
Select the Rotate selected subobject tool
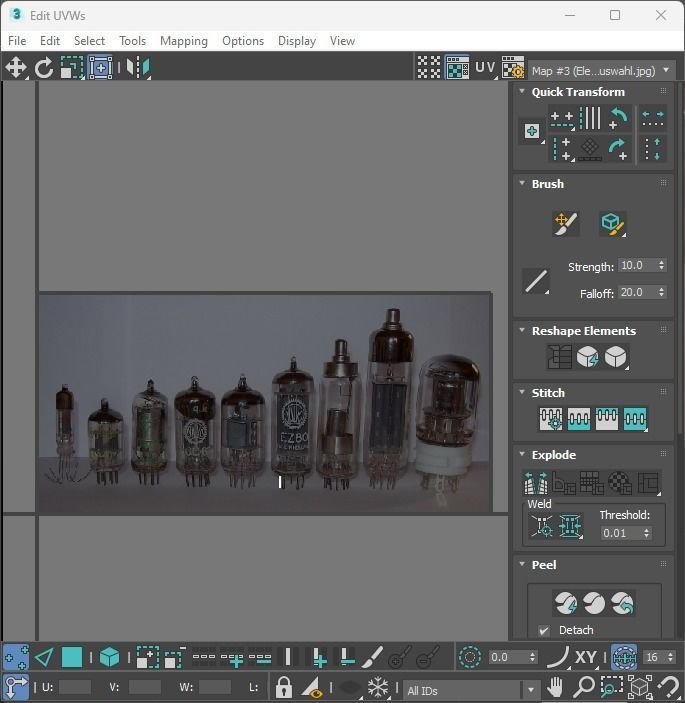click(44, 68)
